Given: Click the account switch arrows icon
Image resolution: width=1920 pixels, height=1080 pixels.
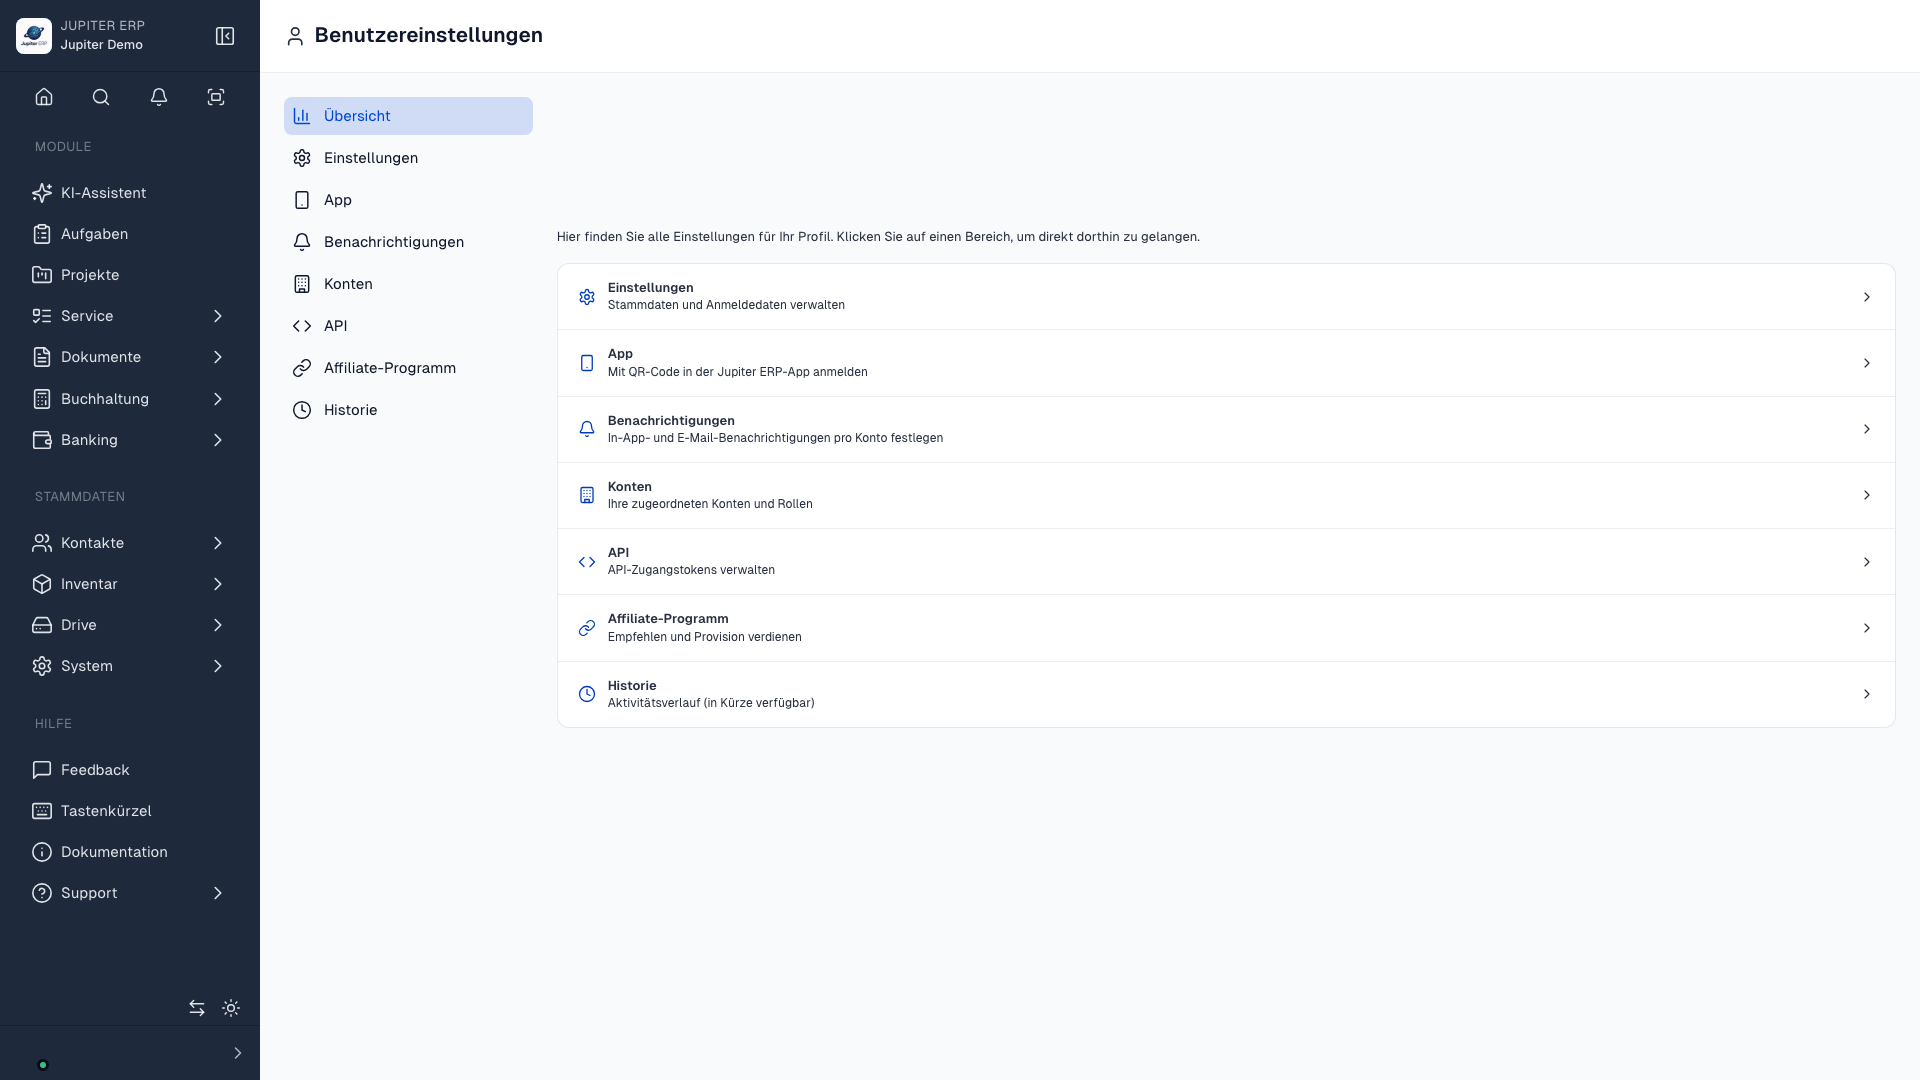Looking at the screenshot, I should pos(197,1008).
